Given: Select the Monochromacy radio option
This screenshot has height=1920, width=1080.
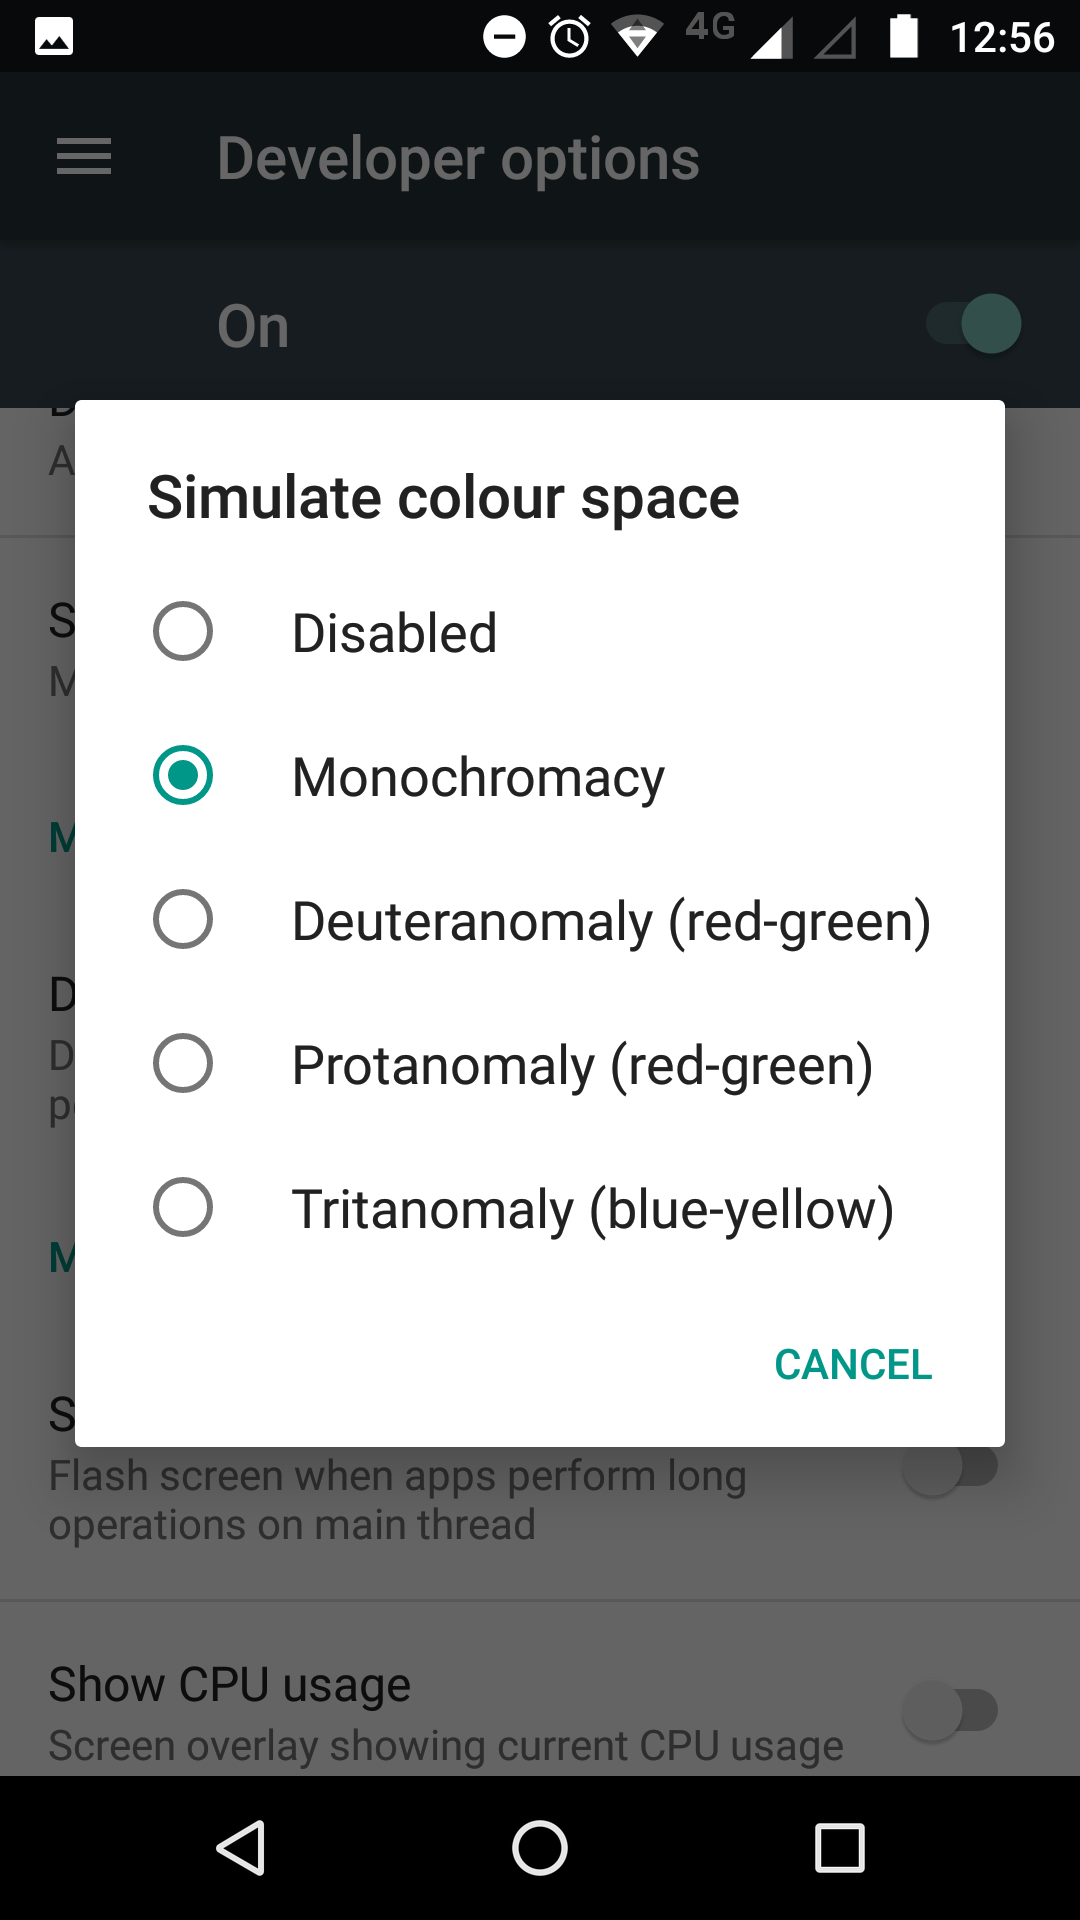Looking at the screenshot, I should (540, 776).
